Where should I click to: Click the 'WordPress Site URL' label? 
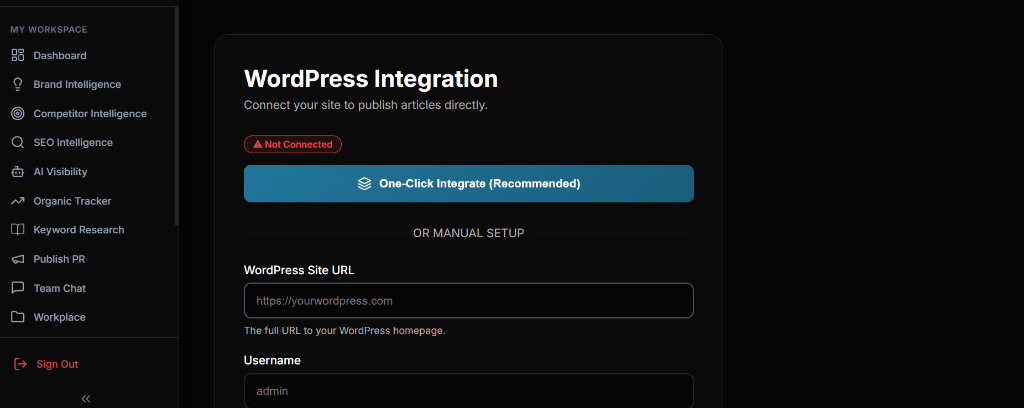coord(299,270)
